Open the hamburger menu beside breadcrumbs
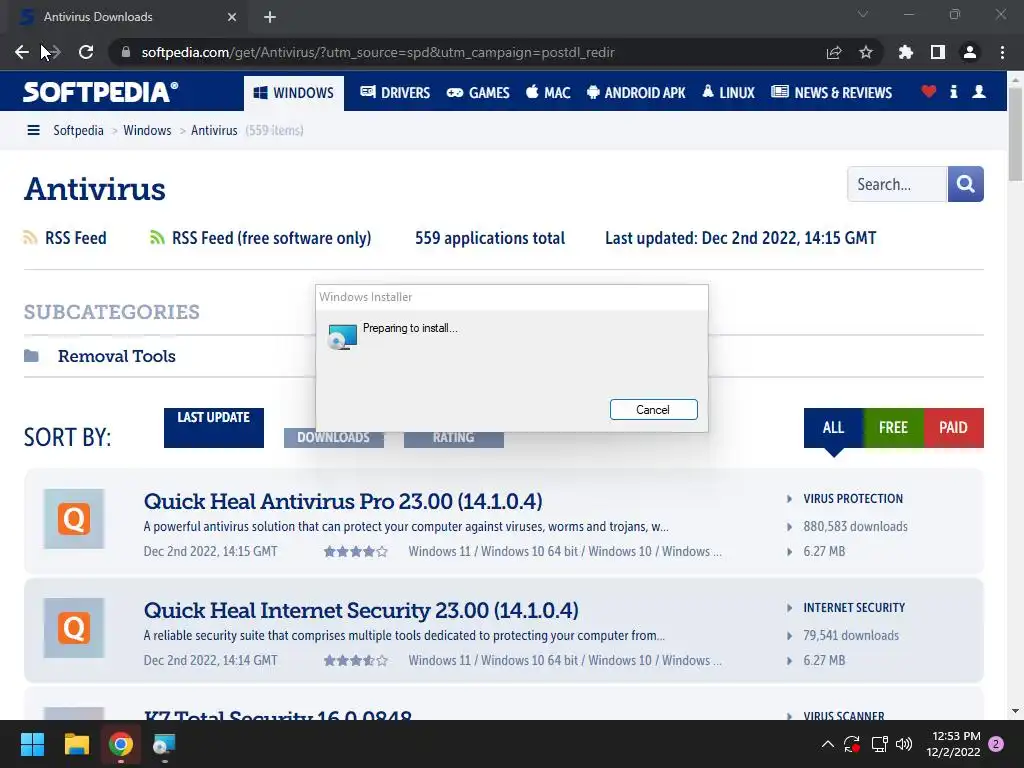The image size is (1024, 768). click(33, 130)
